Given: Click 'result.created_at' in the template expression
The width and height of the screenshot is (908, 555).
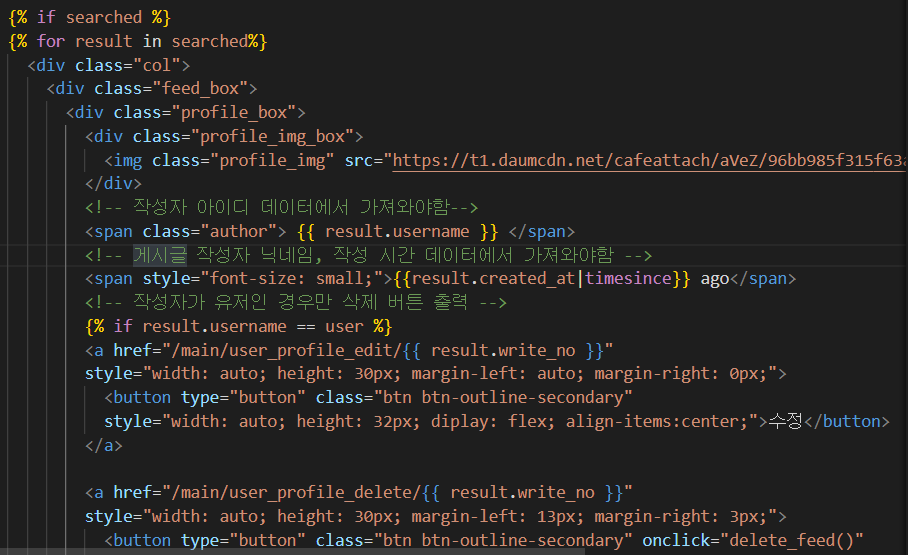Looking at the screenshot, I should coord(493,279).
